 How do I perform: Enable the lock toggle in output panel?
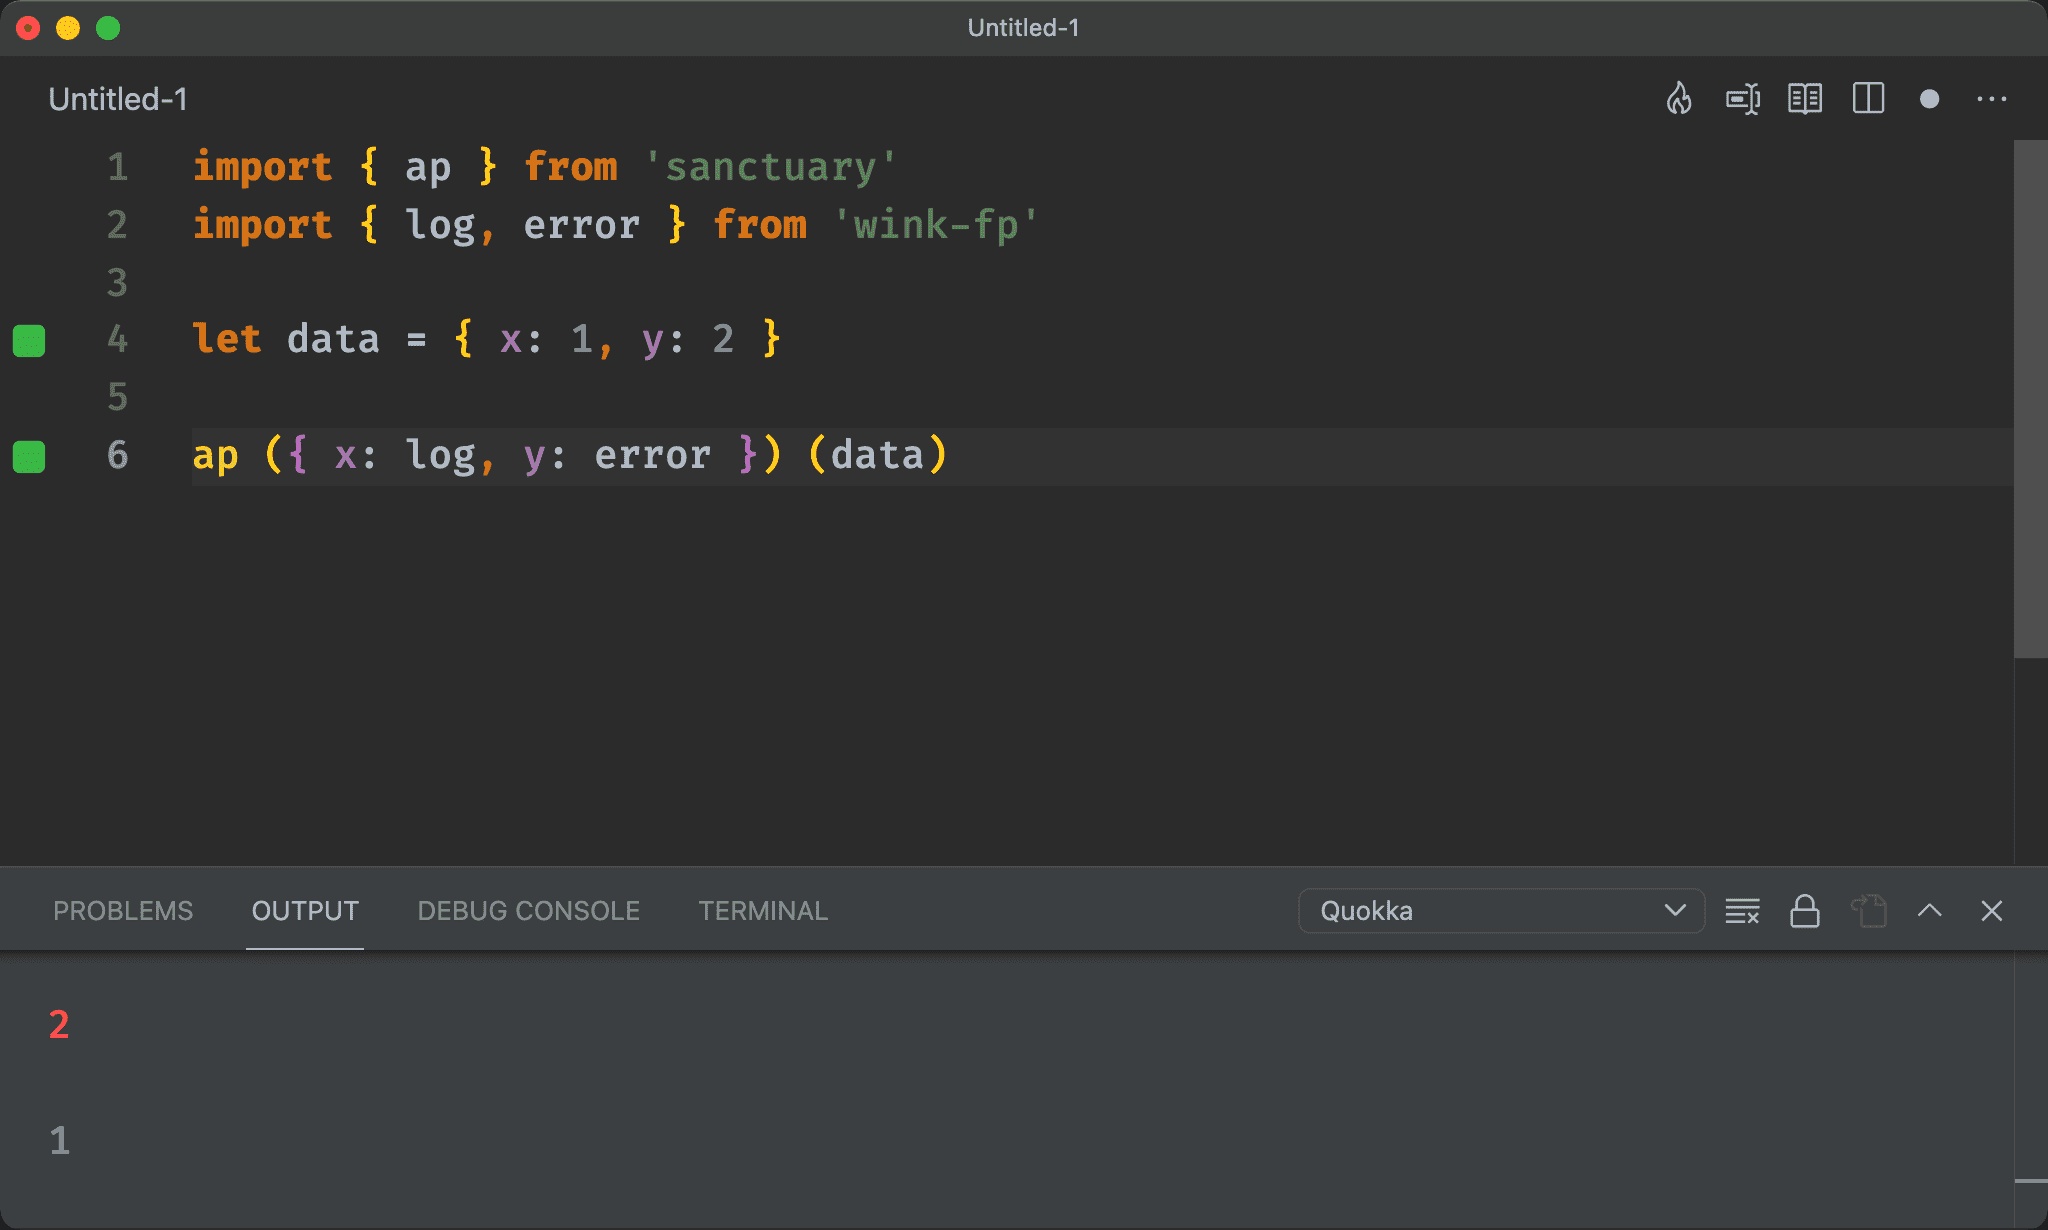(1802, 910)
